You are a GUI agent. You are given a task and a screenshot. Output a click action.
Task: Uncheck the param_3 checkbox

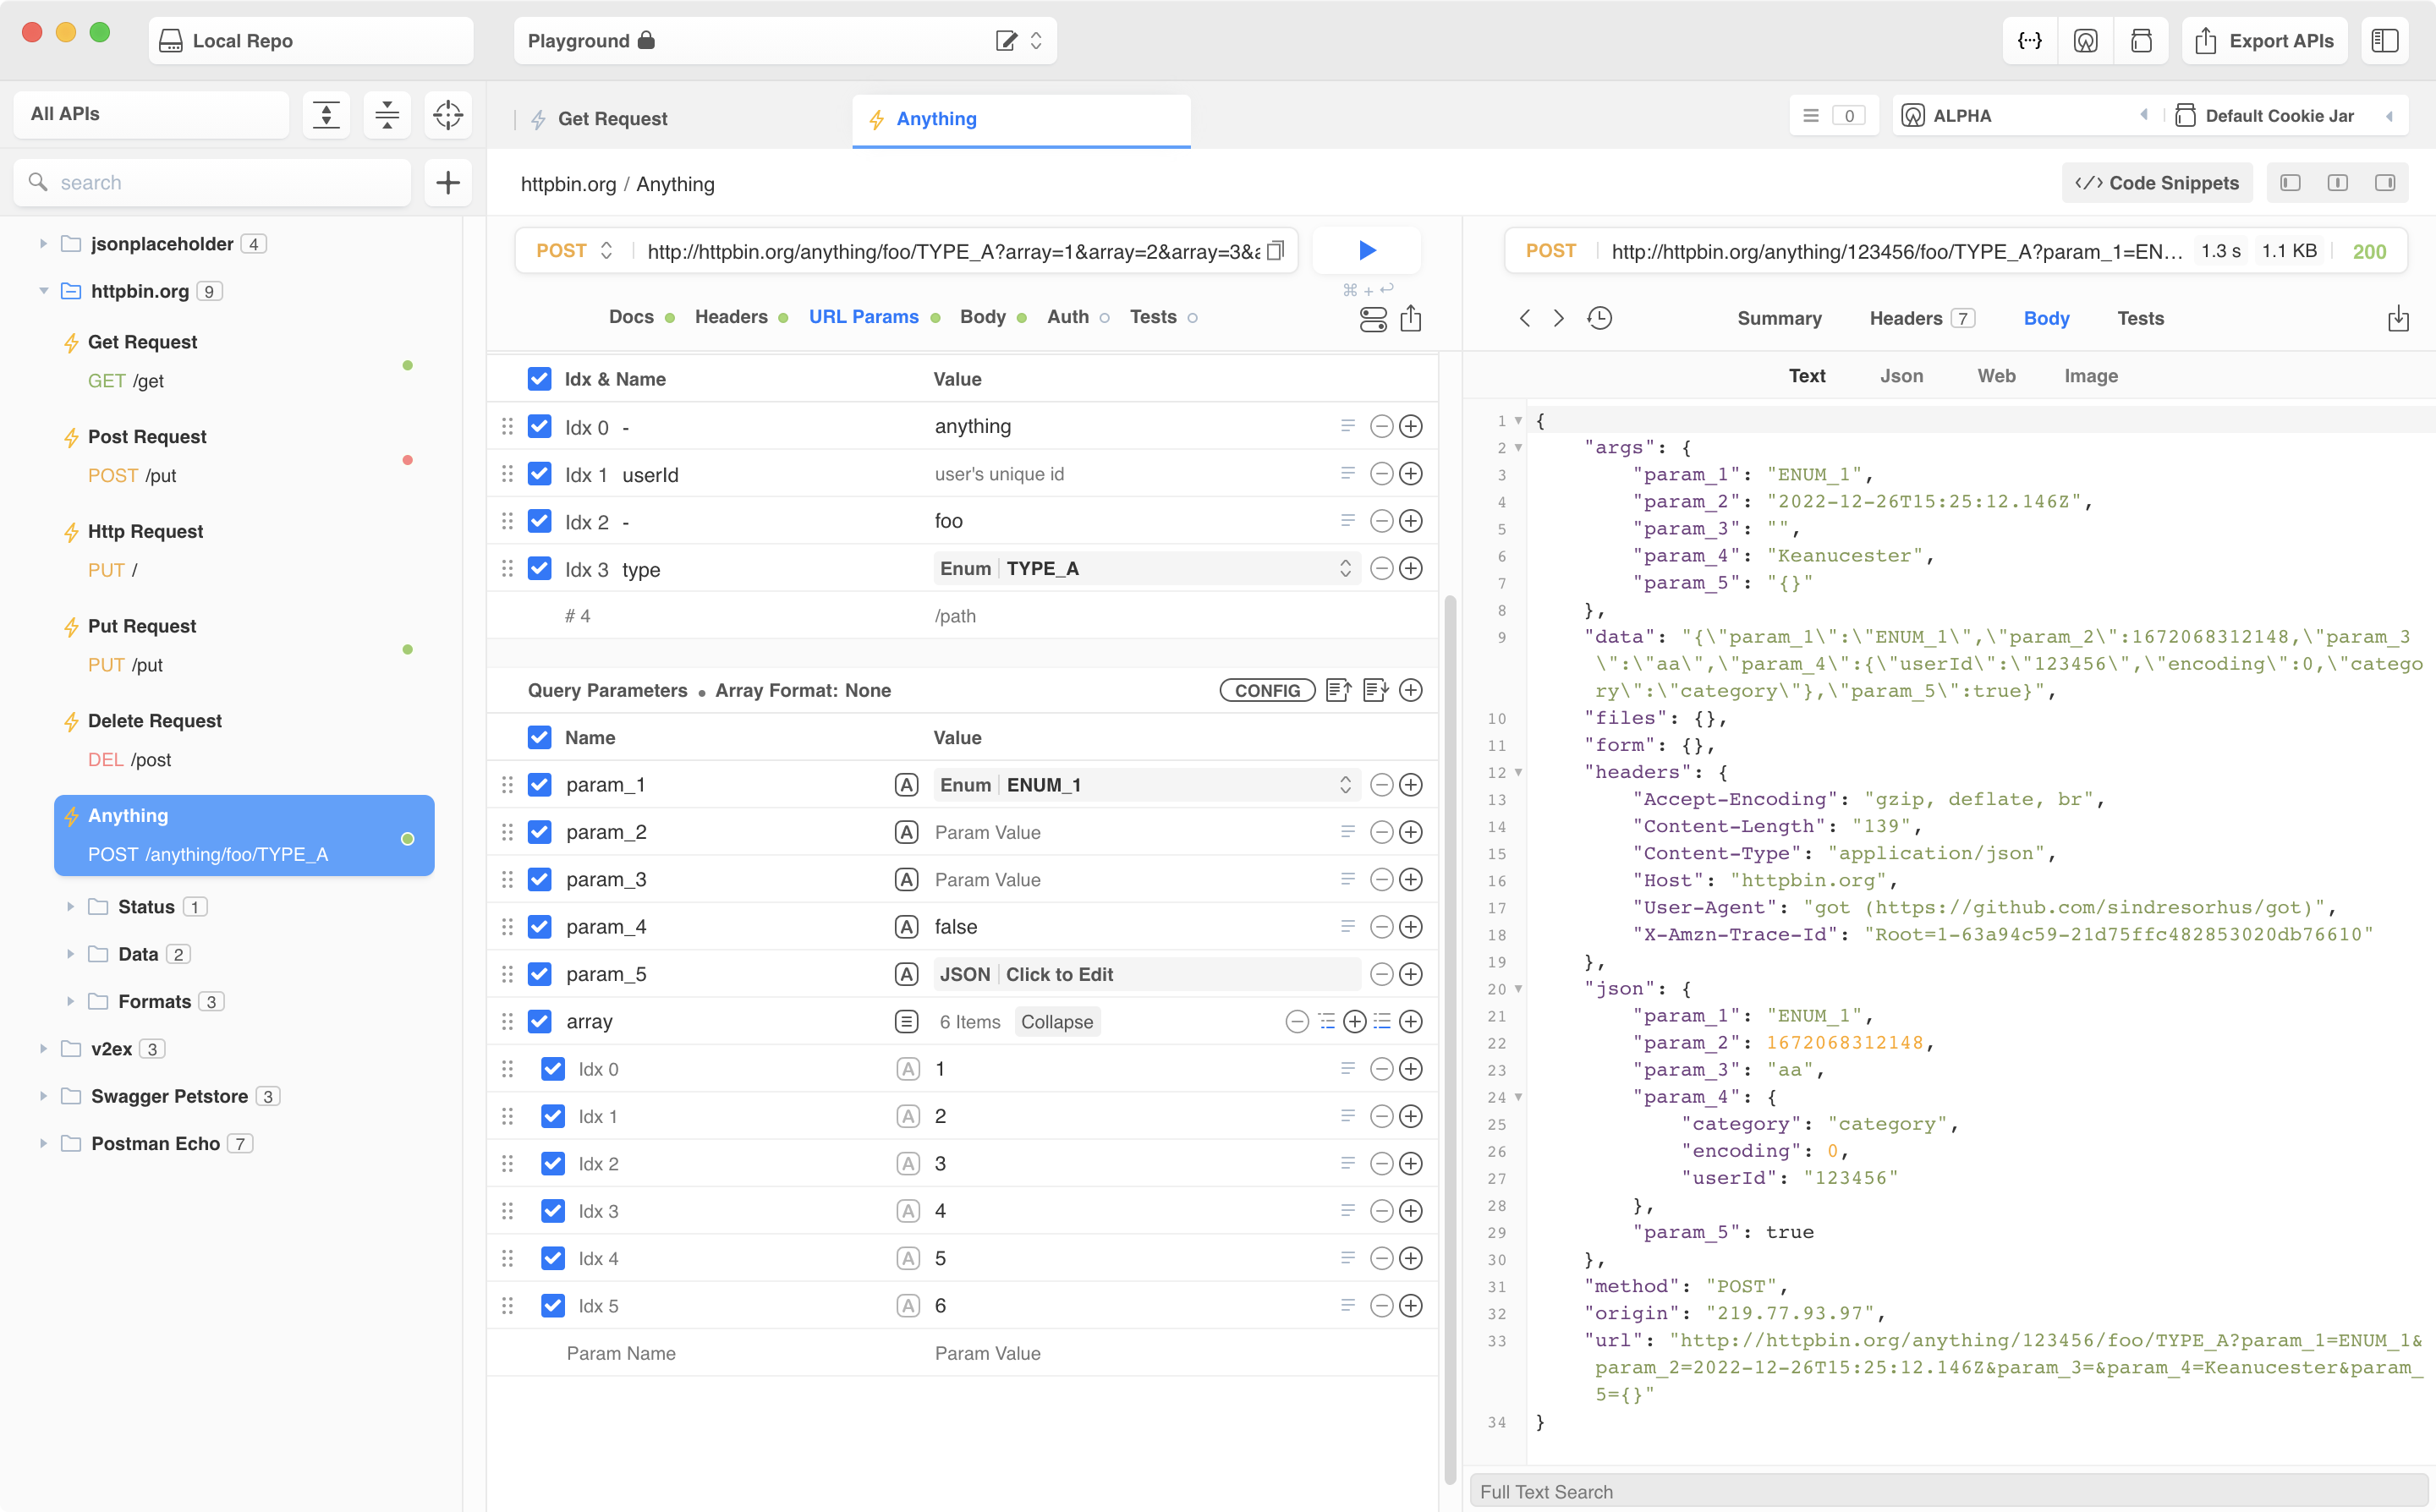coord(539,880)
